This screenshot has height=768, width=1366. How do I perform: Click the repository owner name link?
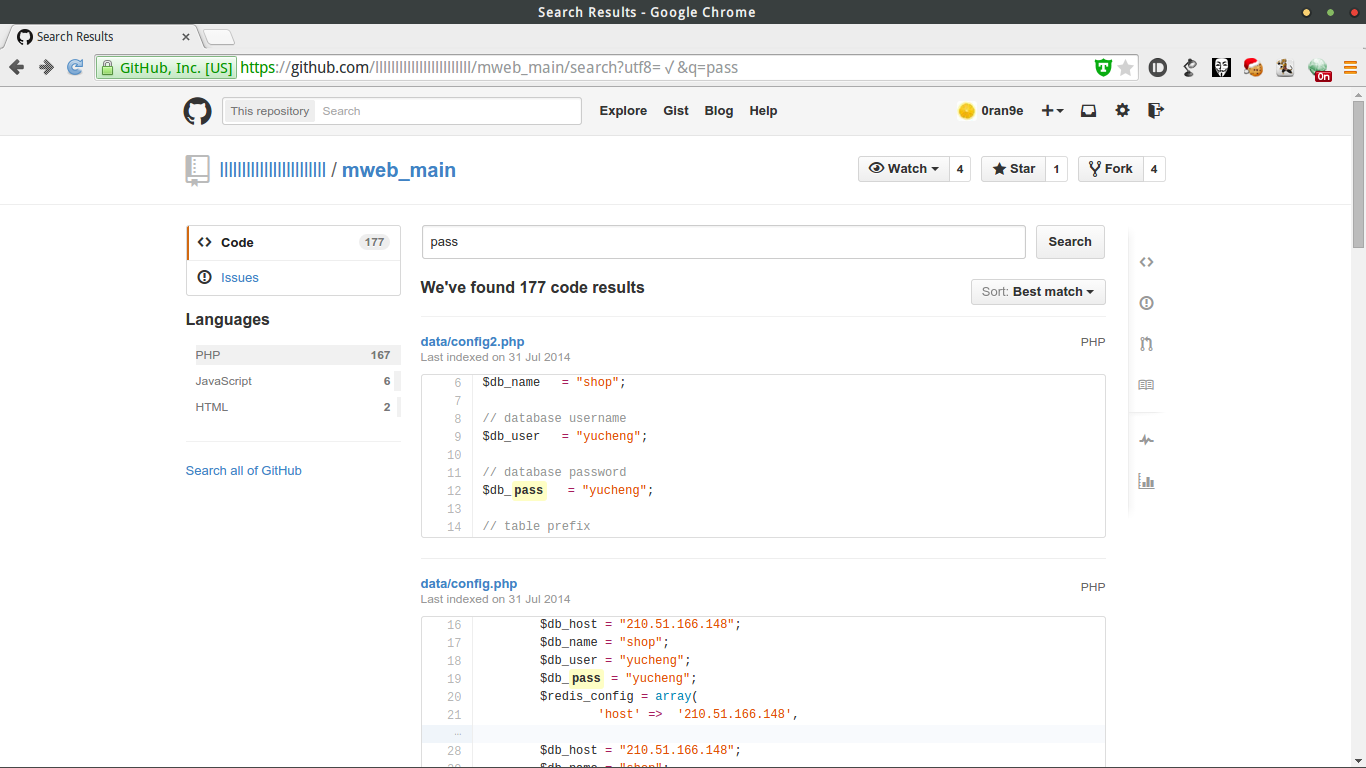point(273,170)
